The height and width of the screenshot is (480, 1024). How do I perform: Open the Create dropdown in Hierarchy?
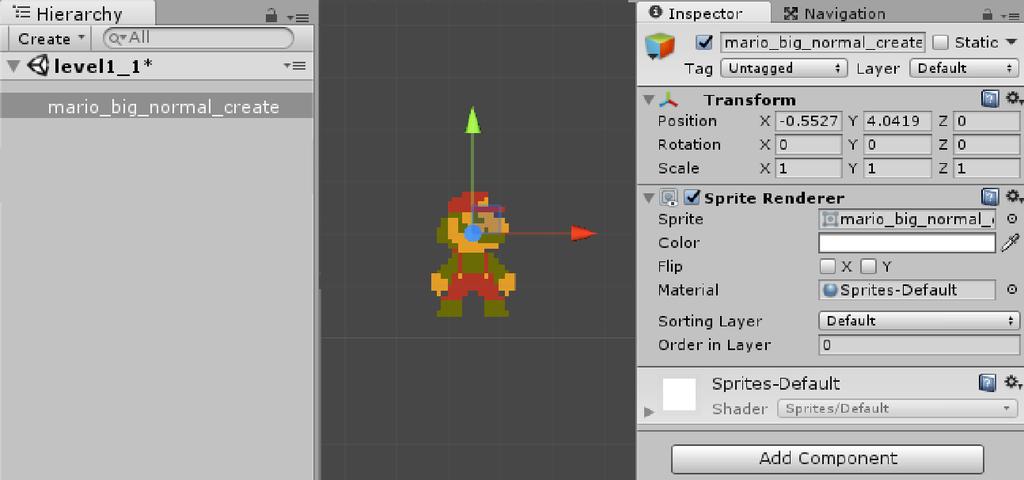(51, 39)
